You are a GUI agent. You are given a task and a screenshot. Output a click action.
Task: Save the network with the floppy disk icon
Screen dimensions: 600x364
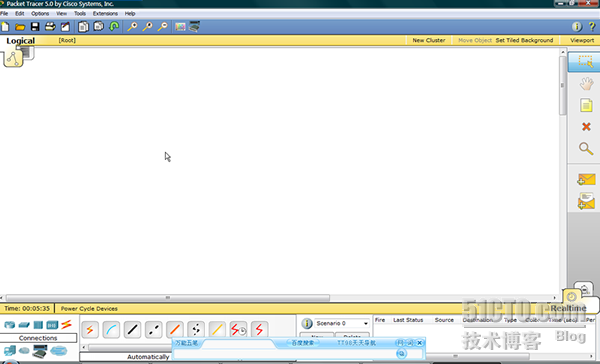pyautogui.click(x=35, y=27)
